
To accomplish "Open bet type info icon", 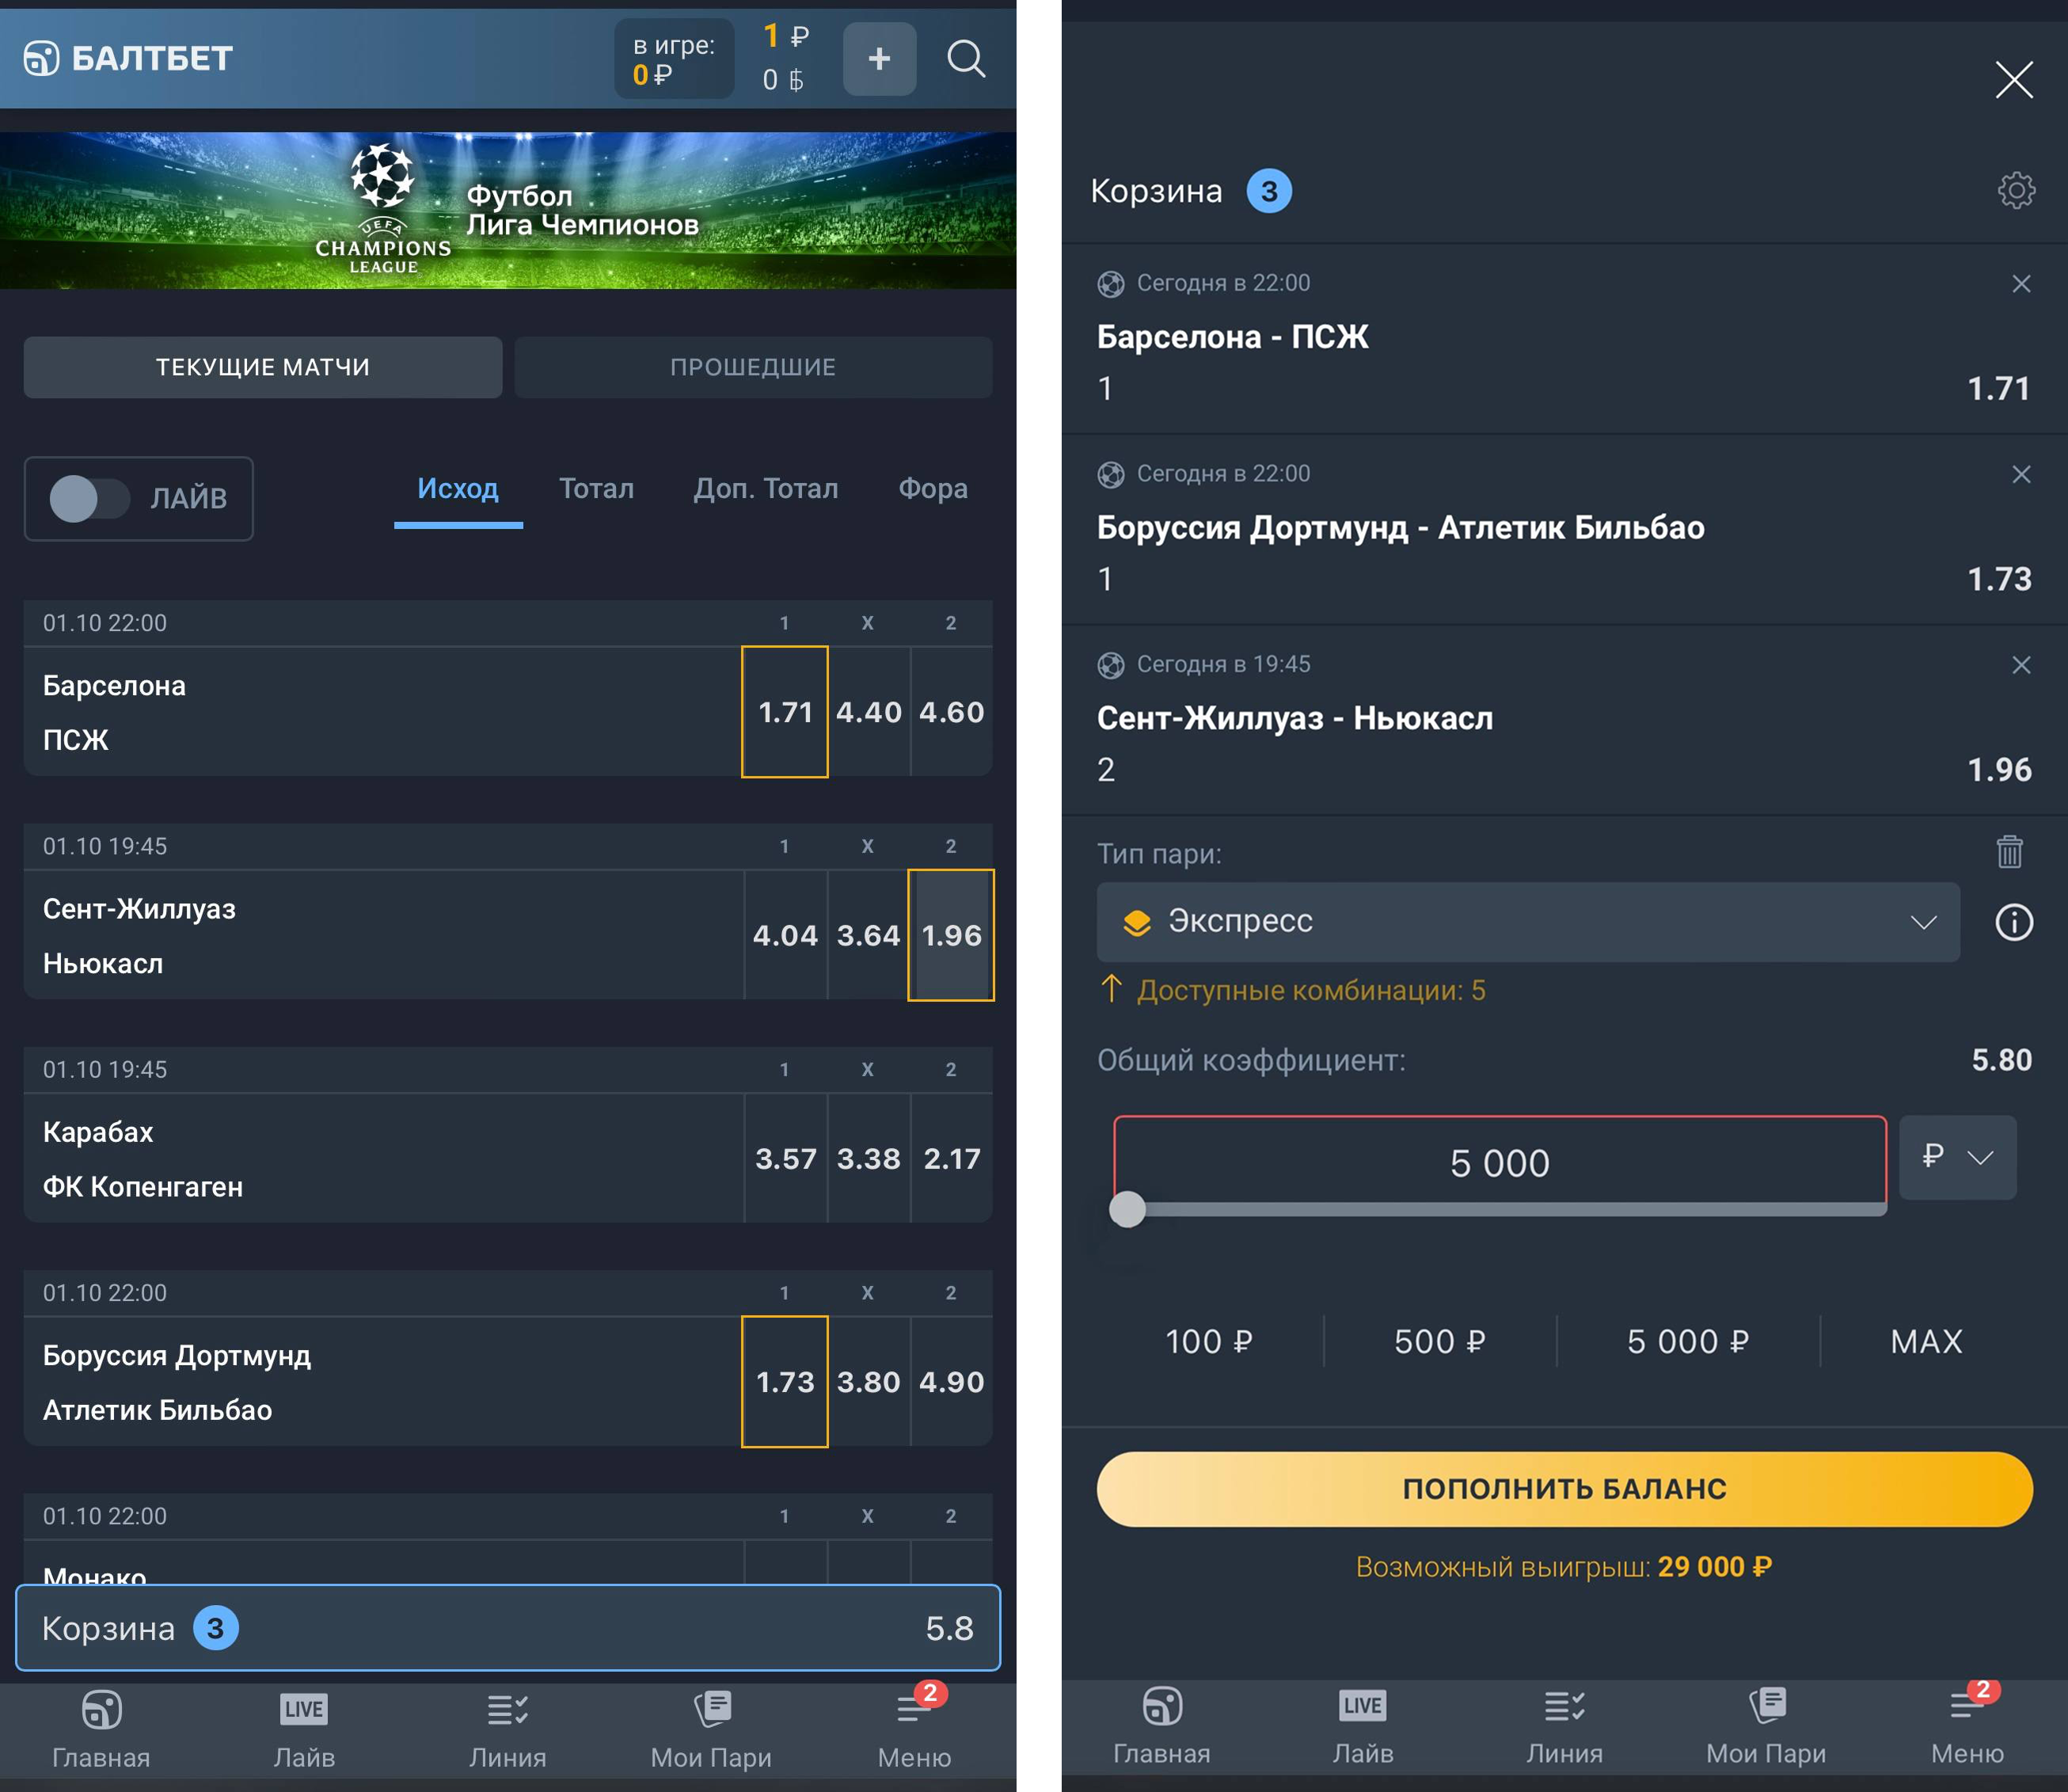I will tap(2013, 922).
